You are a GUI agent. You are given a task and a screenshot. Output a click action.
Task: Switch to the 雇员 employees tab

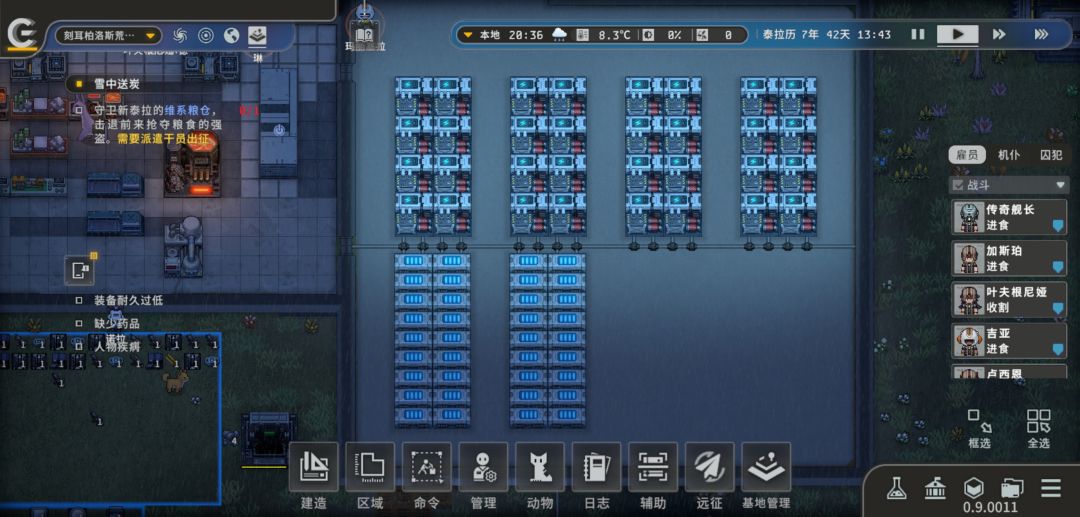967,155
